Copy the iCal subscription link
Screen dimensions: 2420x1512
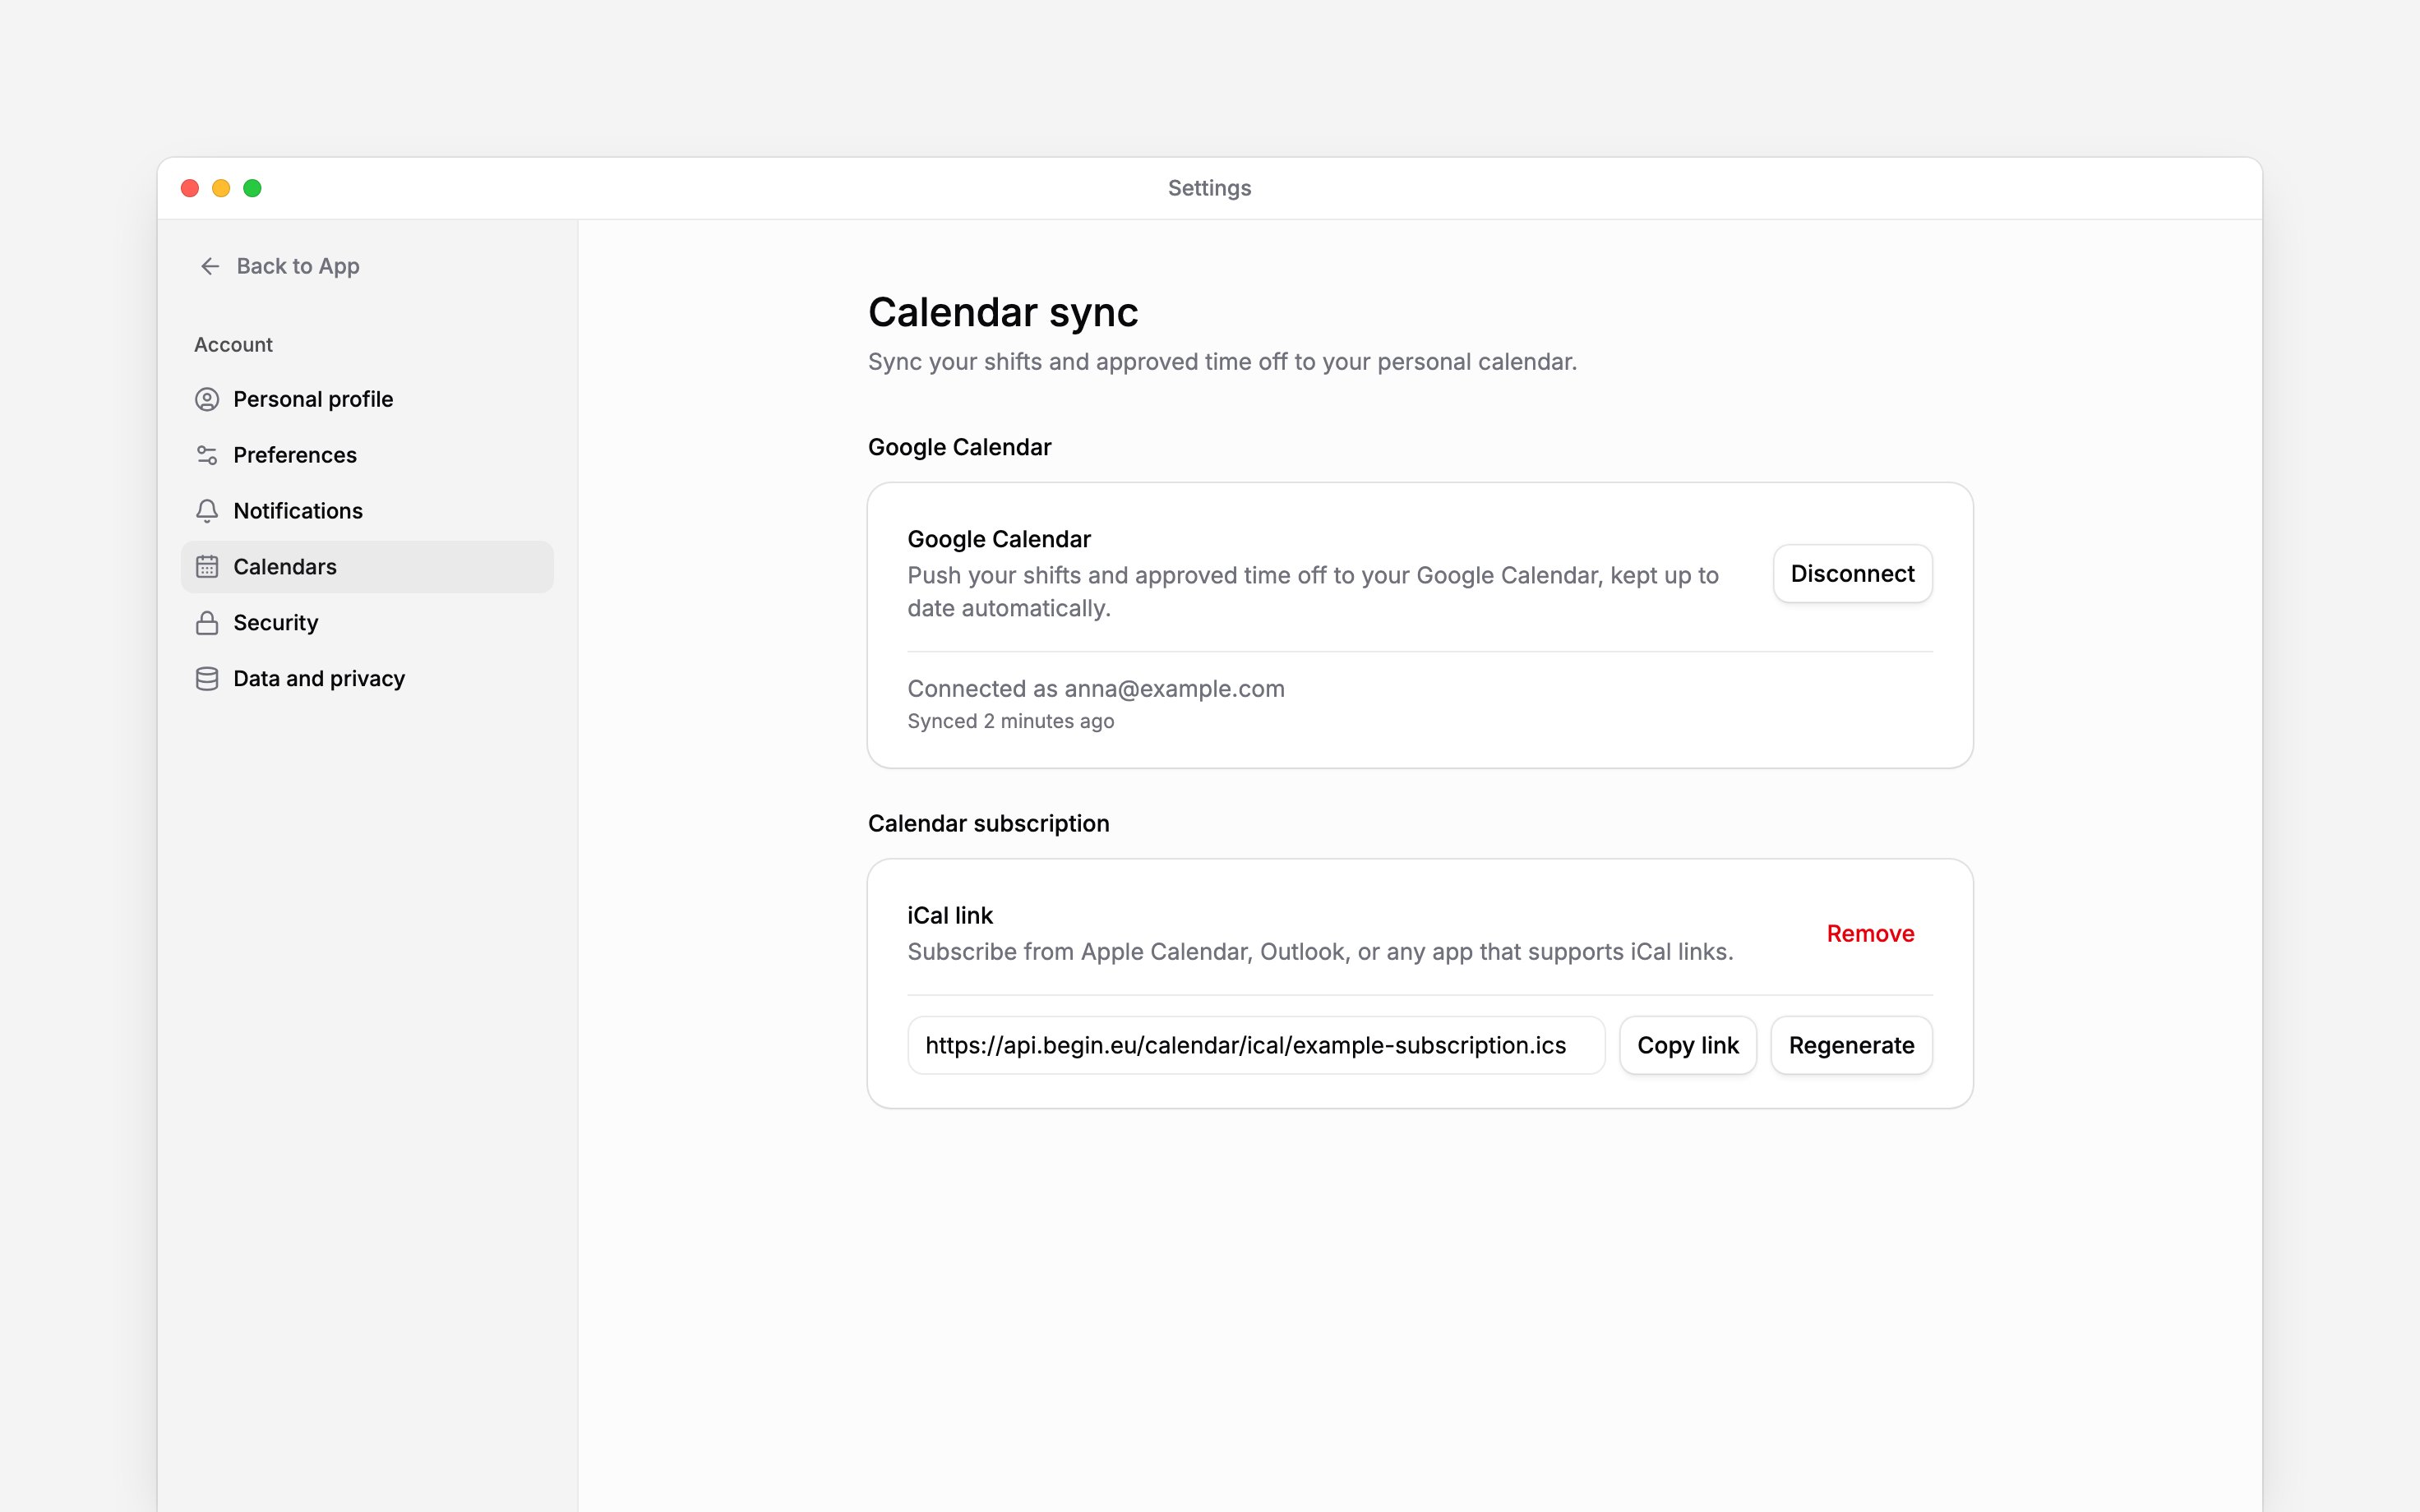[1688, 1045]
